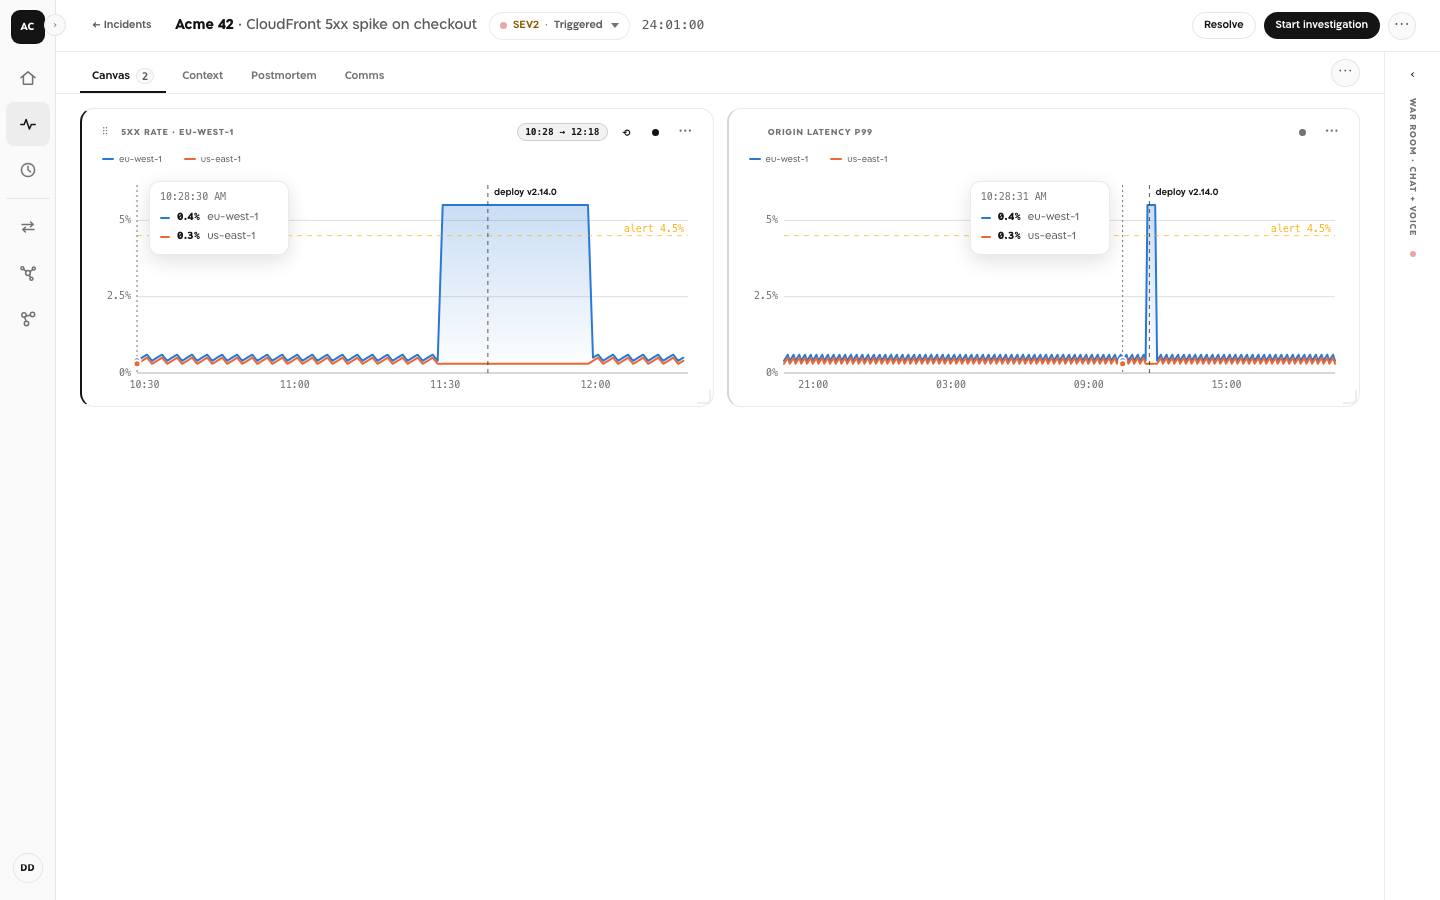
Task: Open the clock history sidebar icon
Action: pos(28,170)
